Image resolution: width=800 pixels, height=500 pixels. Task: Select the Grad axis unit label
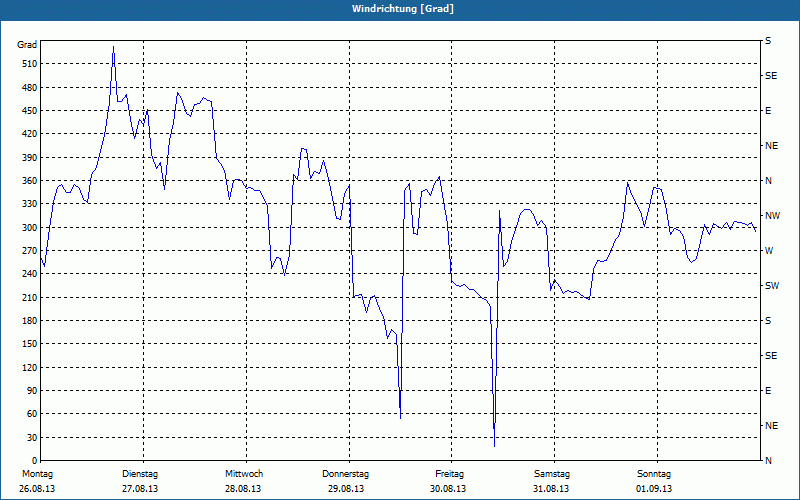[x=27, y=45]
